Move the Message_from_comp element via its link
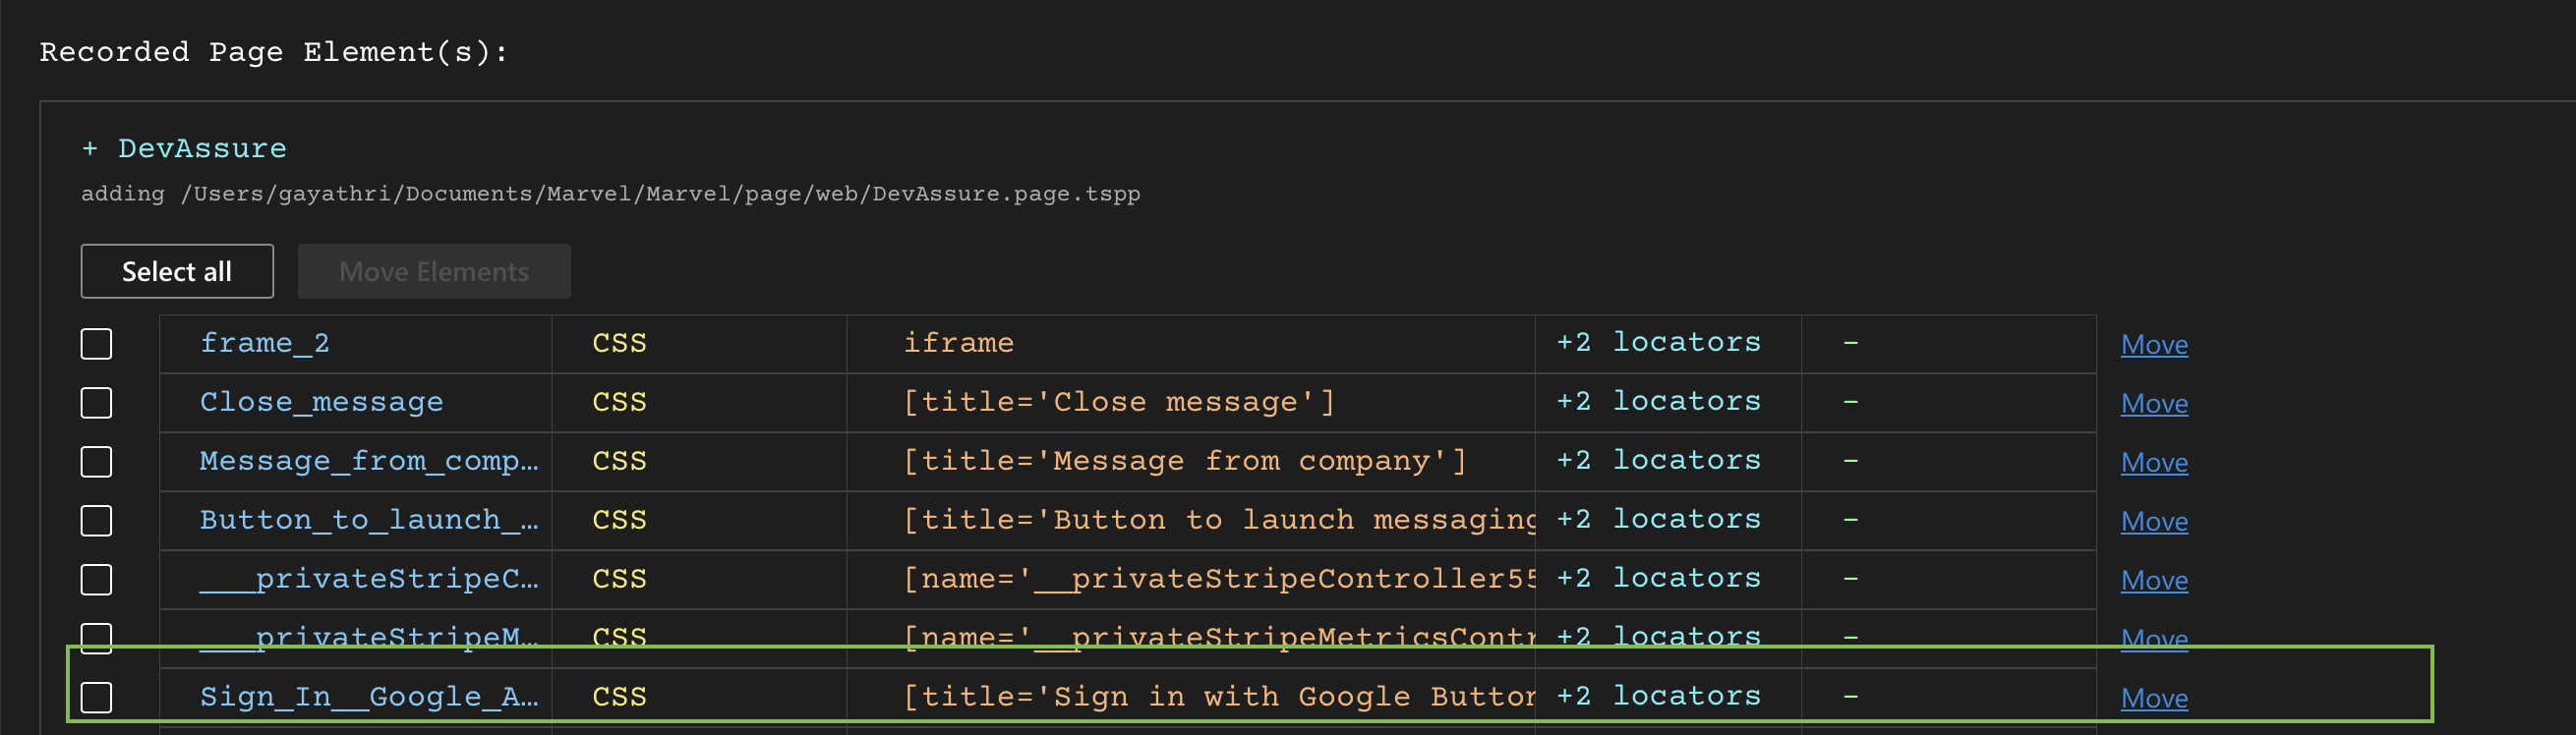This screenshot has height=735, width=2576. point(2154,463)
